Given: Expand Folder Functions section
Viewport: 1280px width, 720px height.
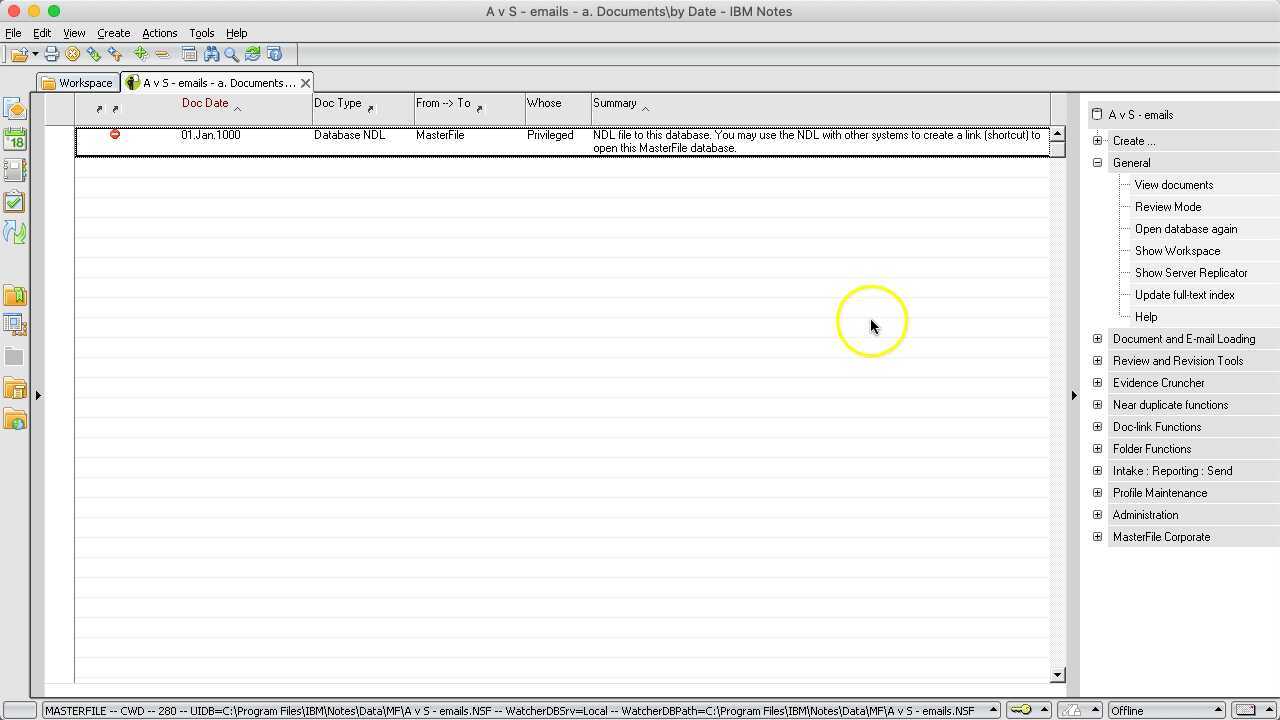Looking at the screenshot, I should click(1097, 449).
